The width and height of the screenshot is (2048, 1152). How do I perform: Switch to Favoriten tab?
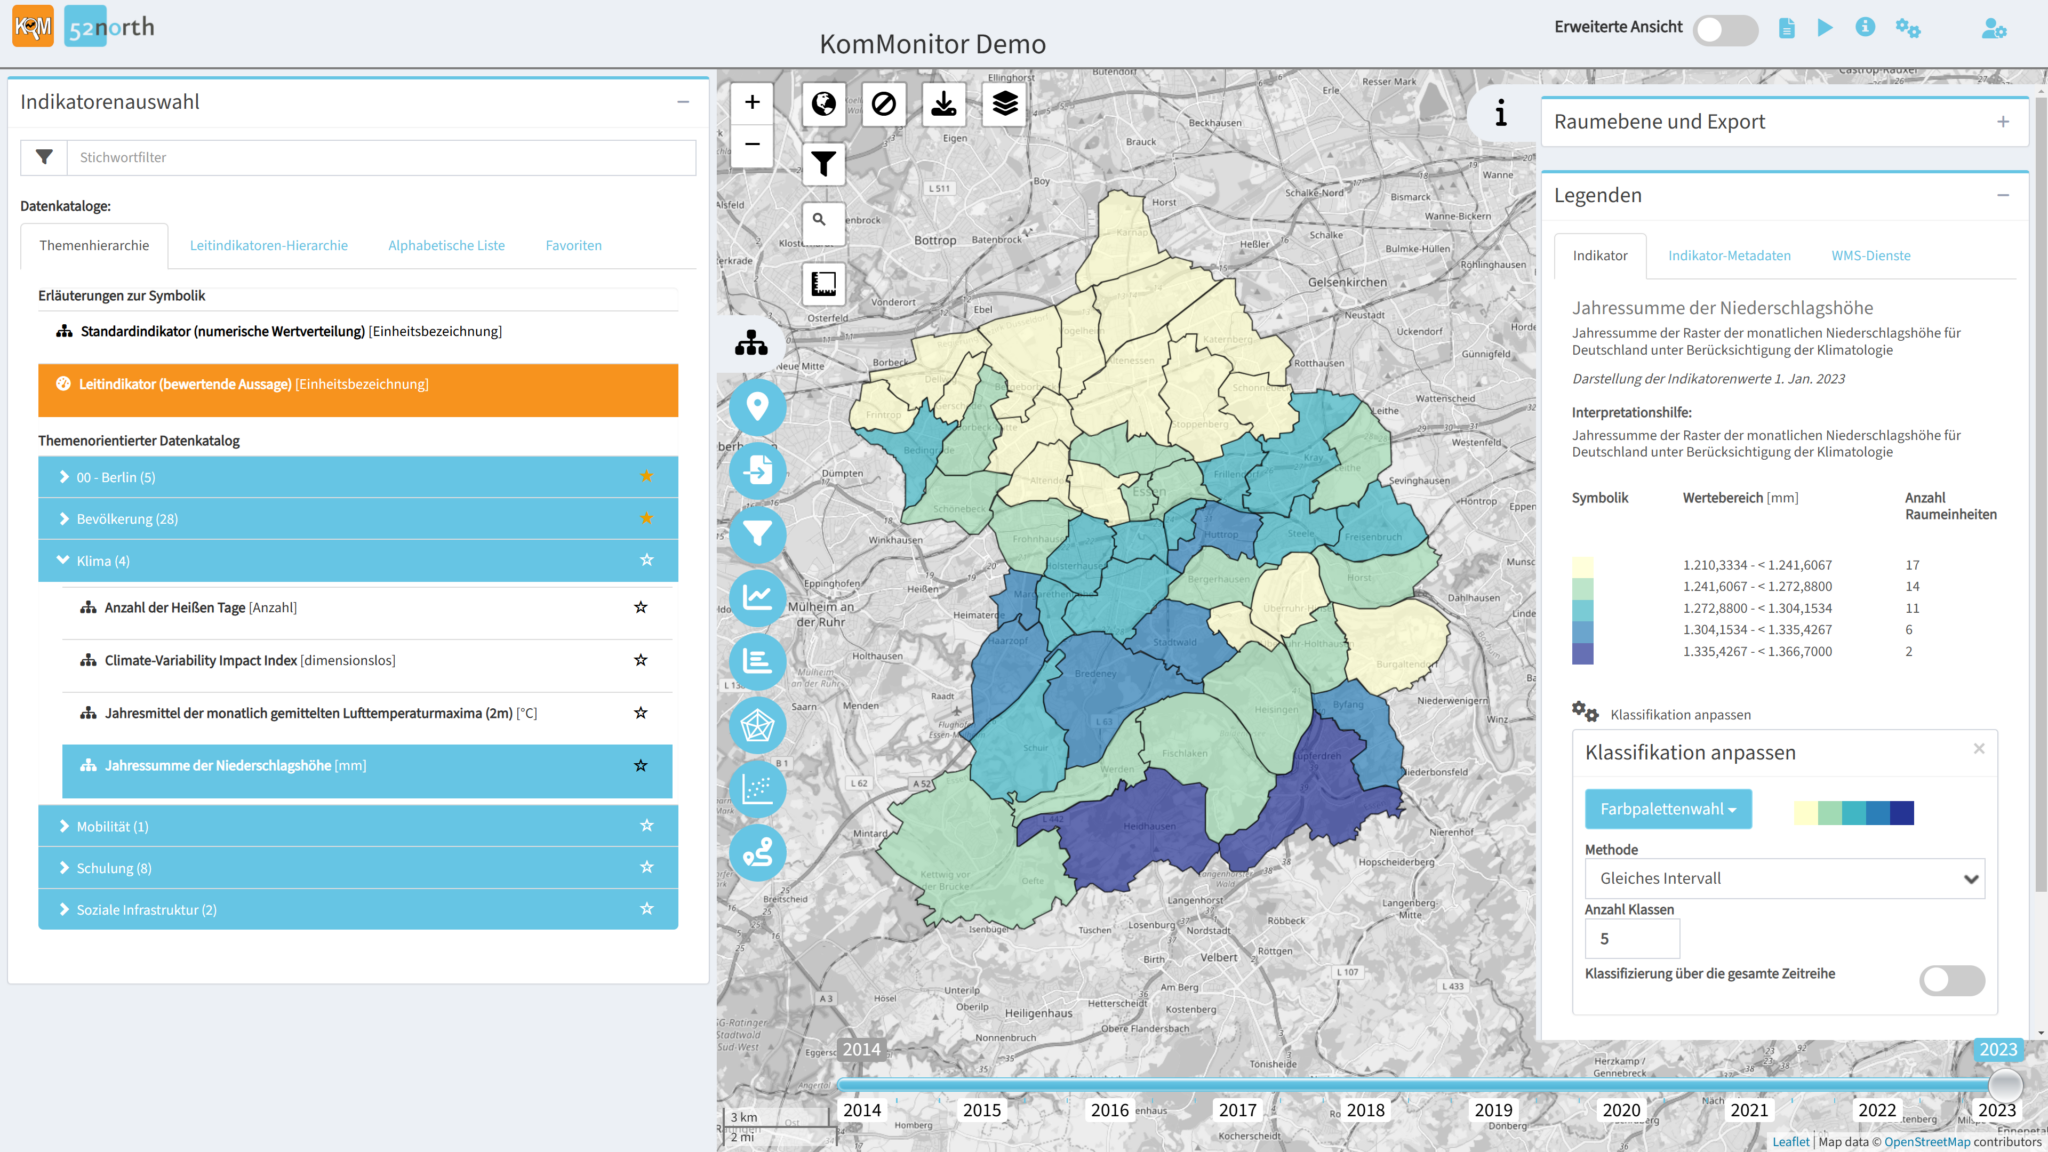[573, 246]
